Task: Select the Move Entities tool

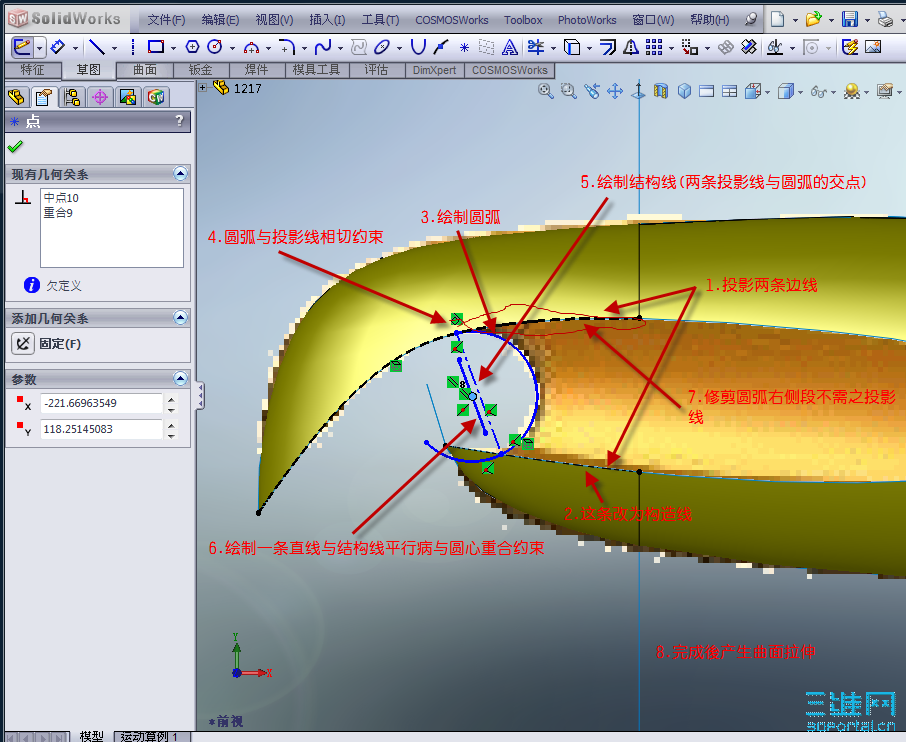Action: coord(690,47)
